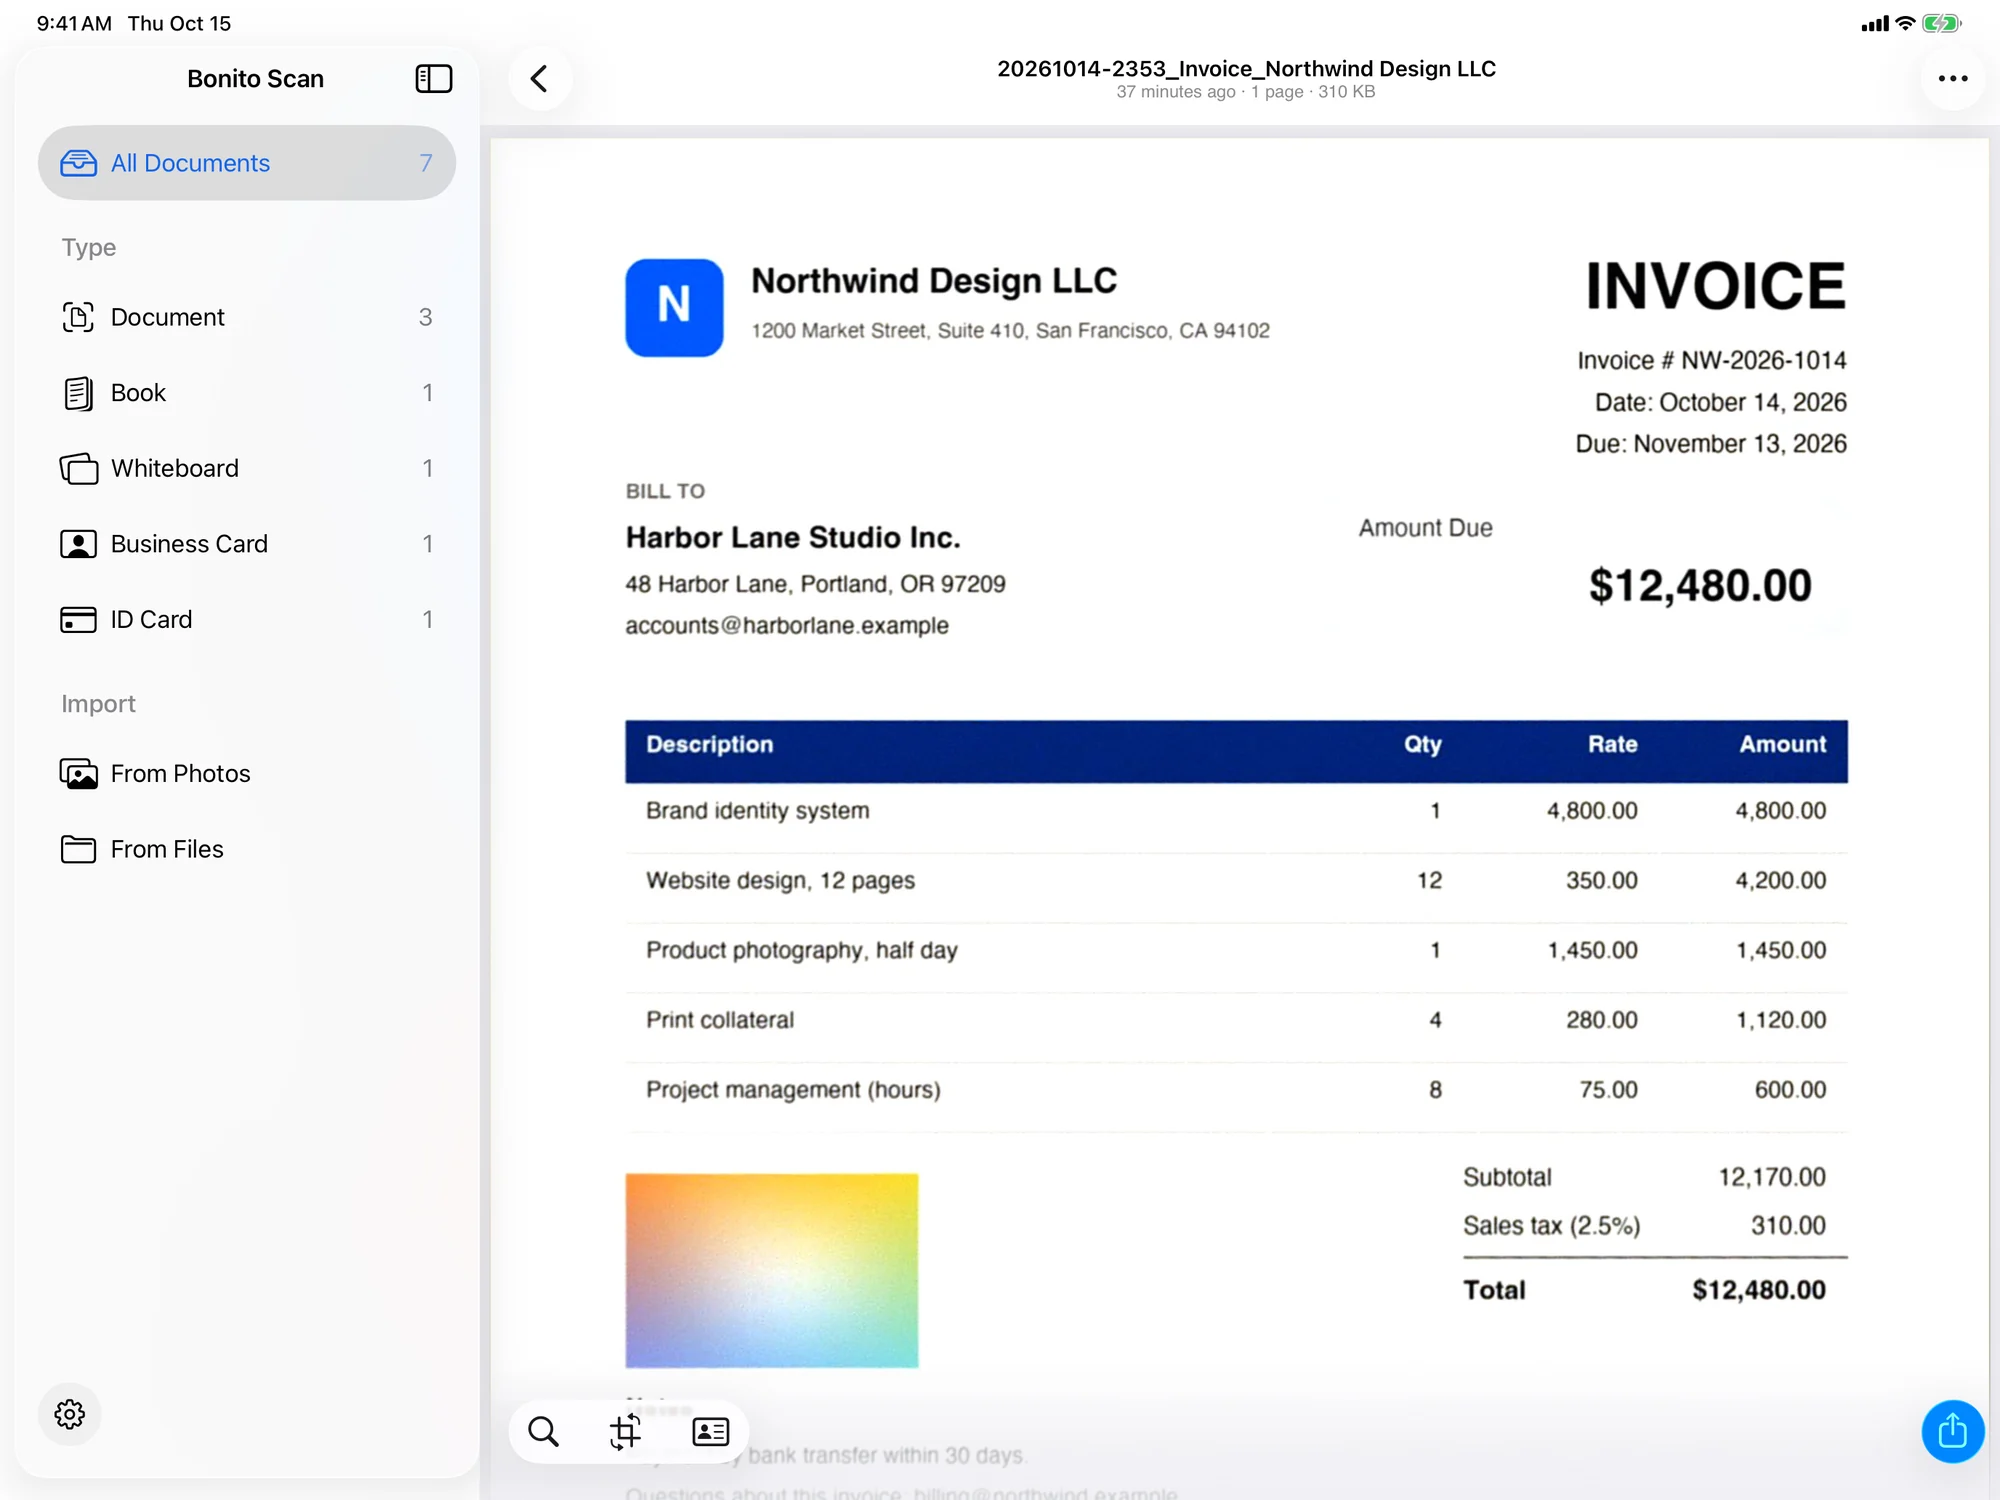Tap the contact card icon in toolbar
Screen dimensions: 2000x1500
(710, 1431)
